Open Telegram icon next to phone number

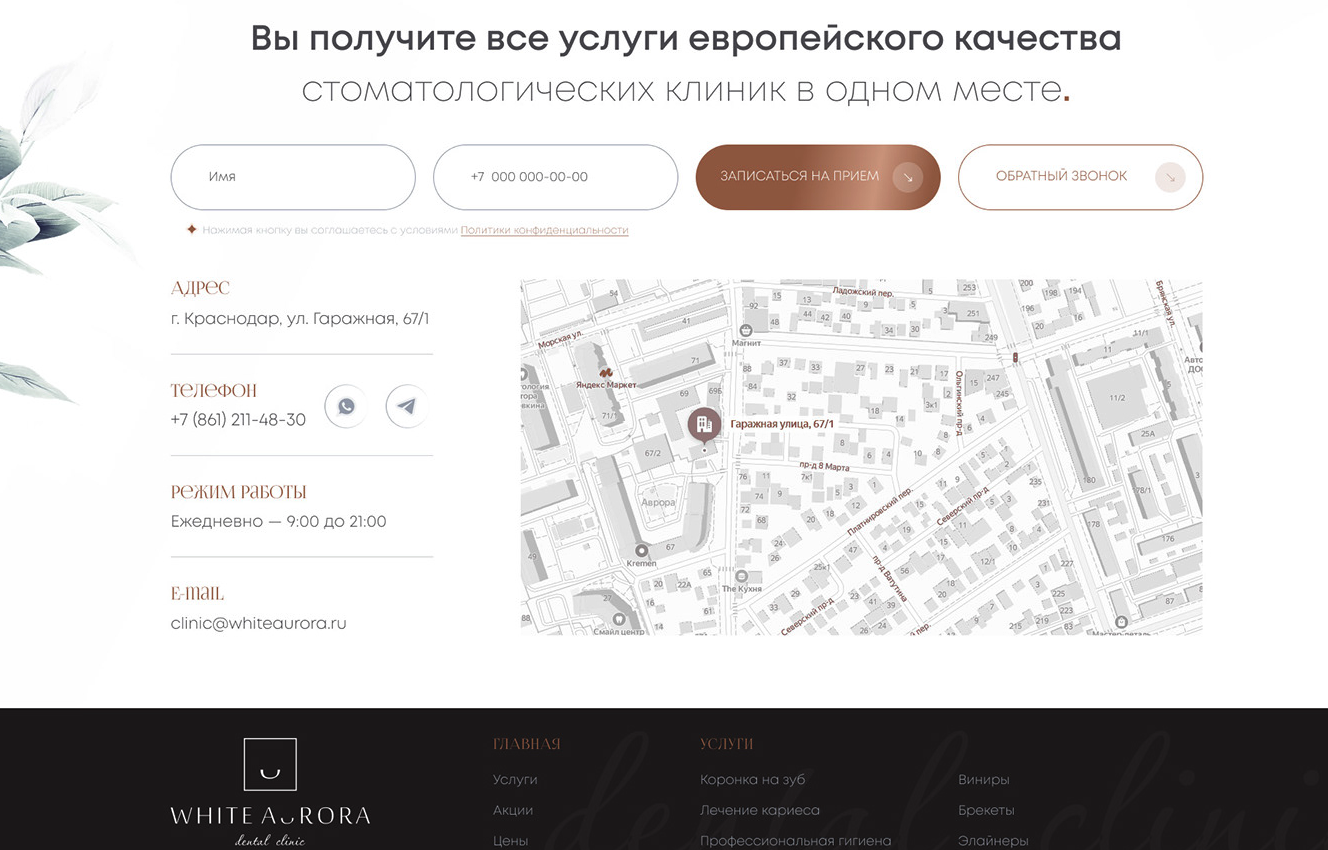(x=406, y=407)
